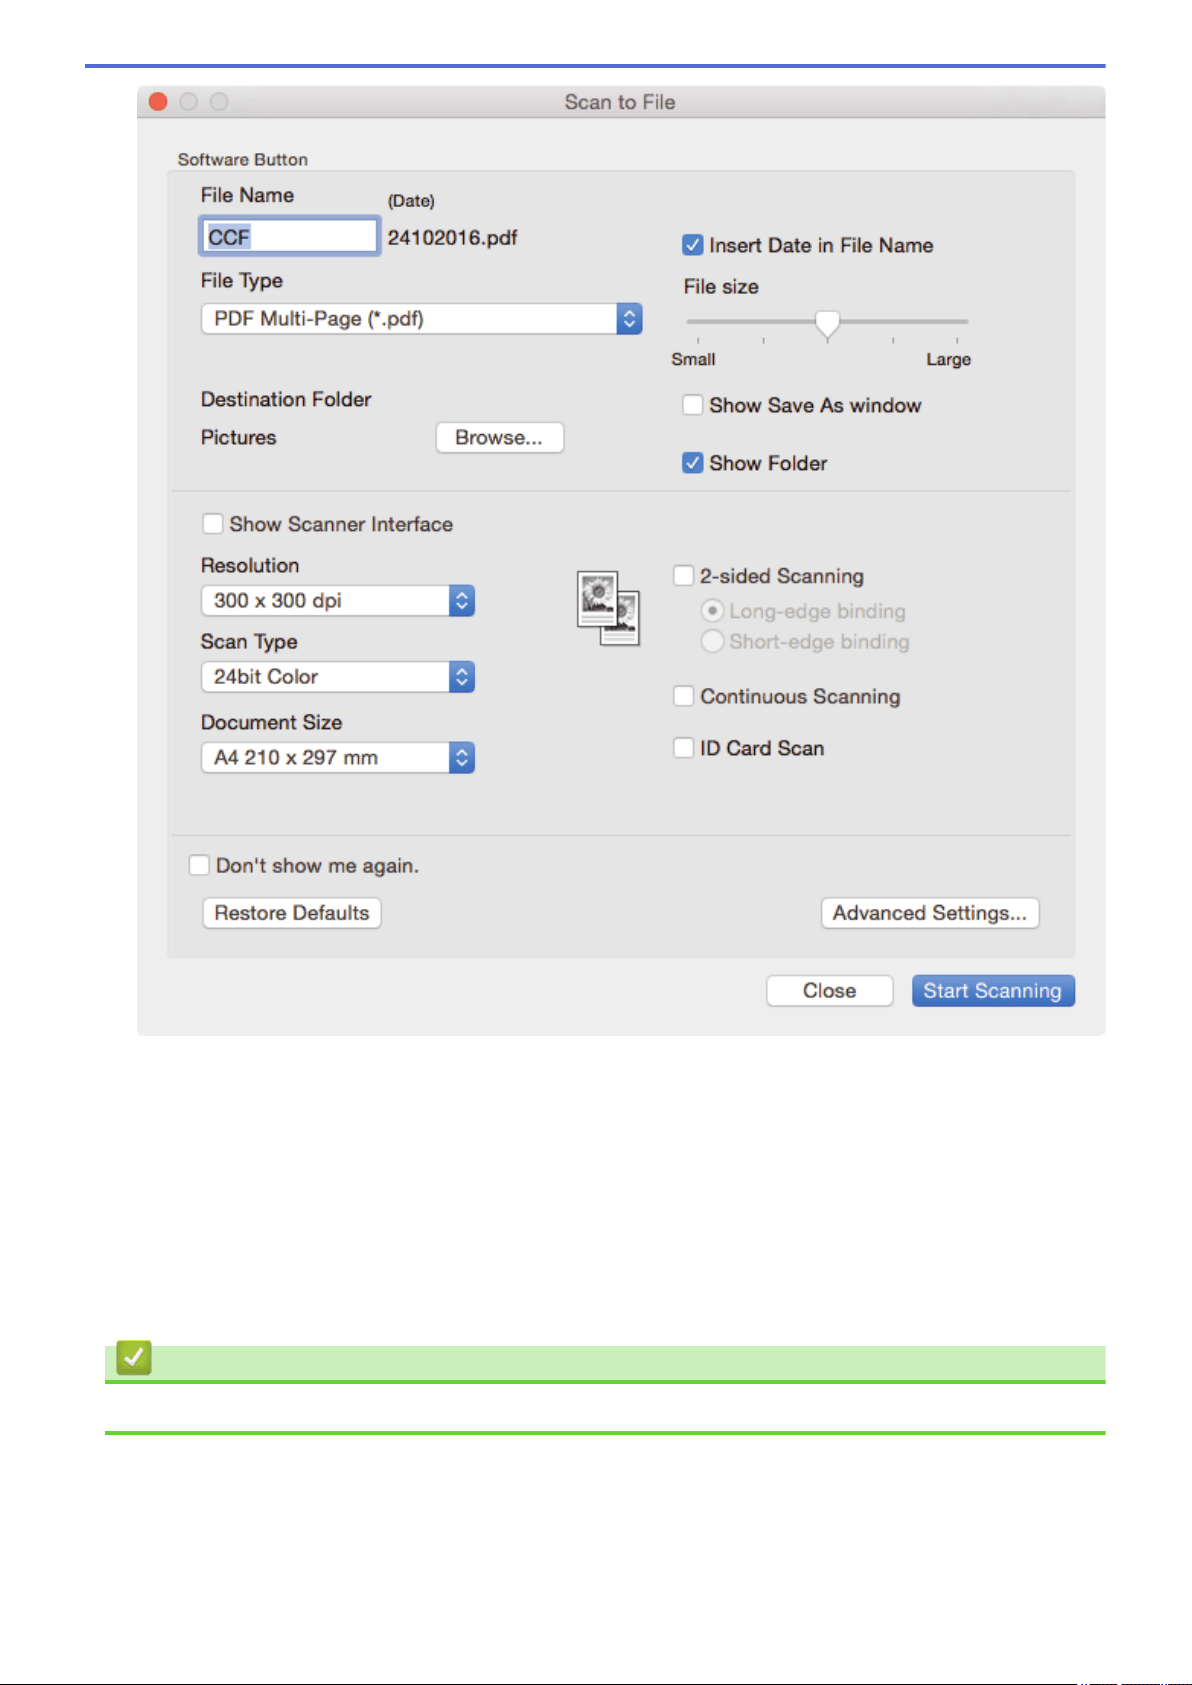The width and height of the screenshot is (1192, 1685).
Task: Uncheck Insert Date in File Name
Action: click(x=692, y=245)
